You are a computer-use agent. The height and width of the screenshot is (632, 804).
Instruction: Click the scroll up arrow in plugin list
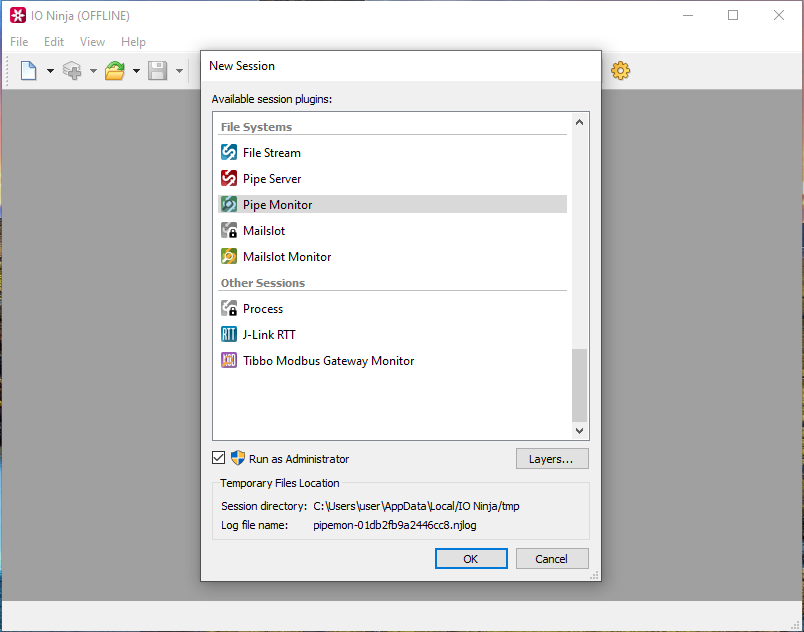point(579,122)
